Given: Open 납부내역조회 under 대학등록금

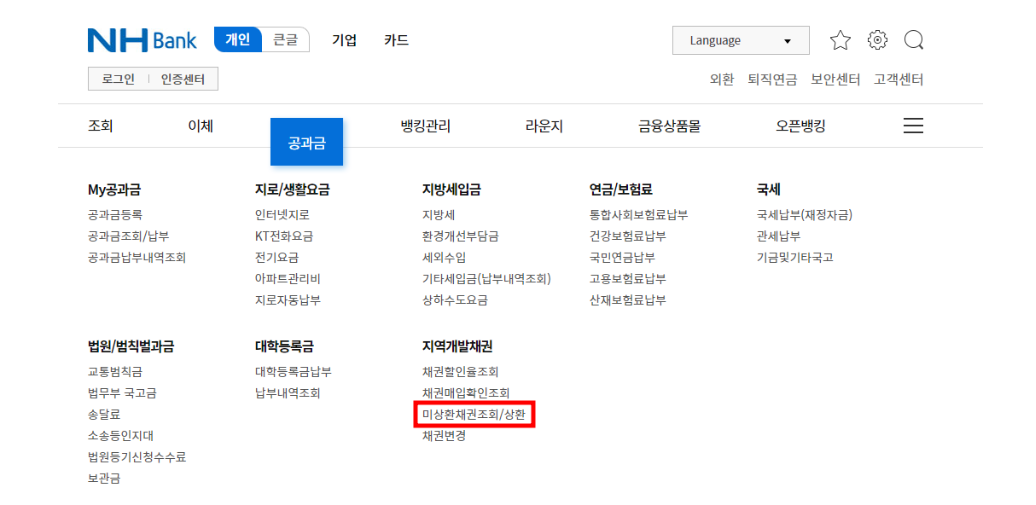Looking at the screenshot, I should [287, 393].
